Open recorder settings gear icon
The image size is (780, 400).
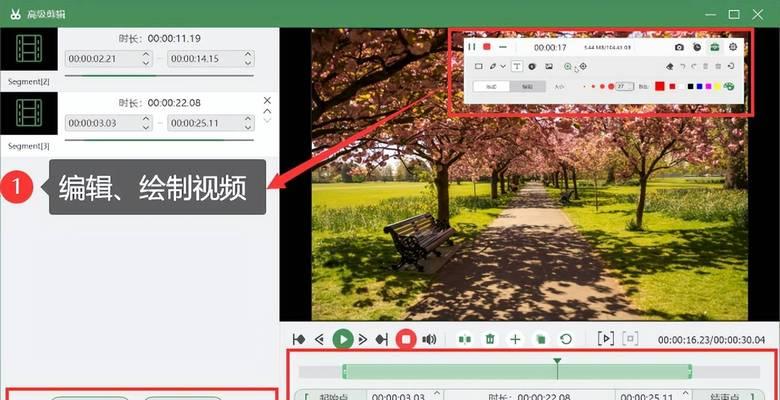coord(732,47)
